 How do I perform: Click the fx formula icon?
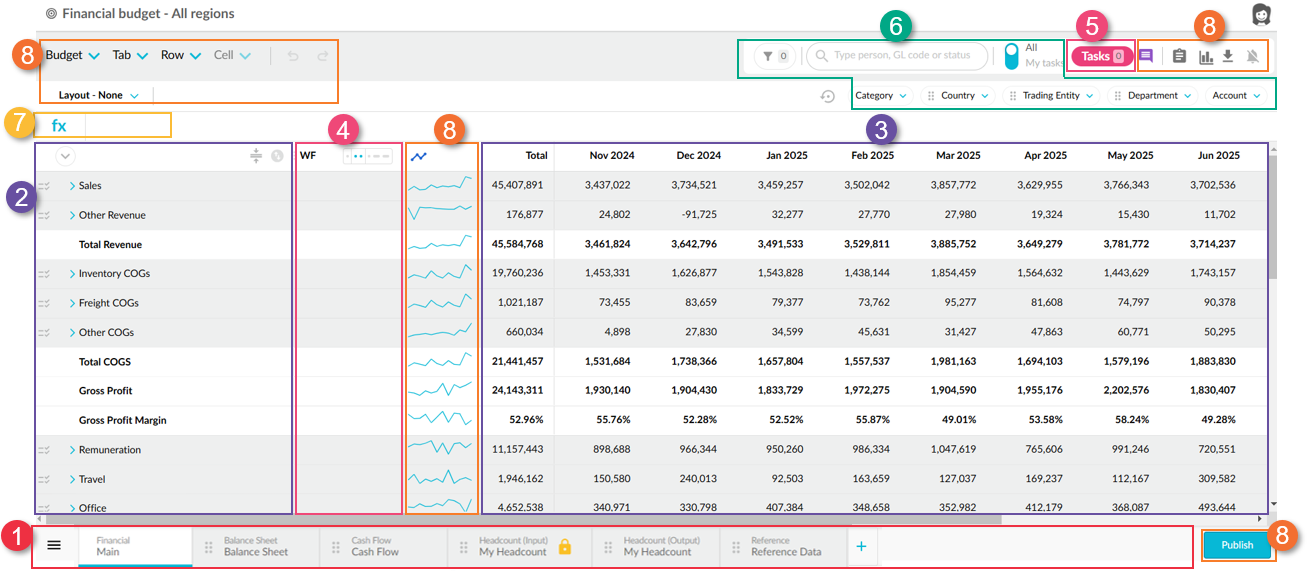point(59,126)
